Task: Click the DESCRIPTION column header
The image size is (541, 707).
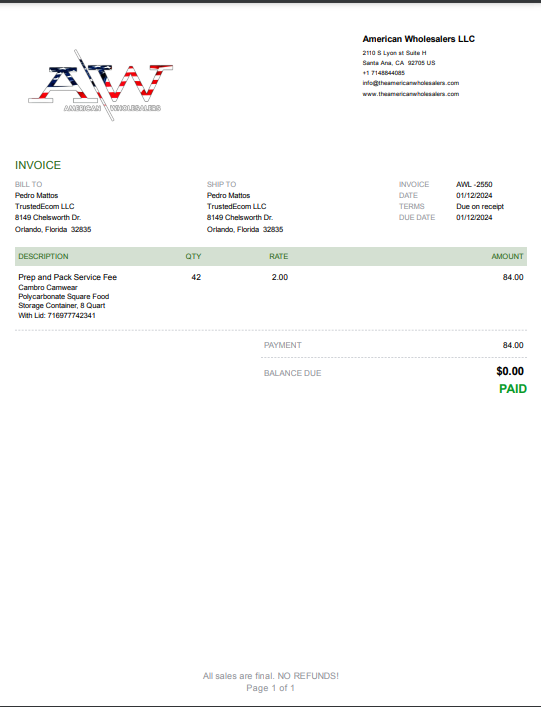Action: 43,256
